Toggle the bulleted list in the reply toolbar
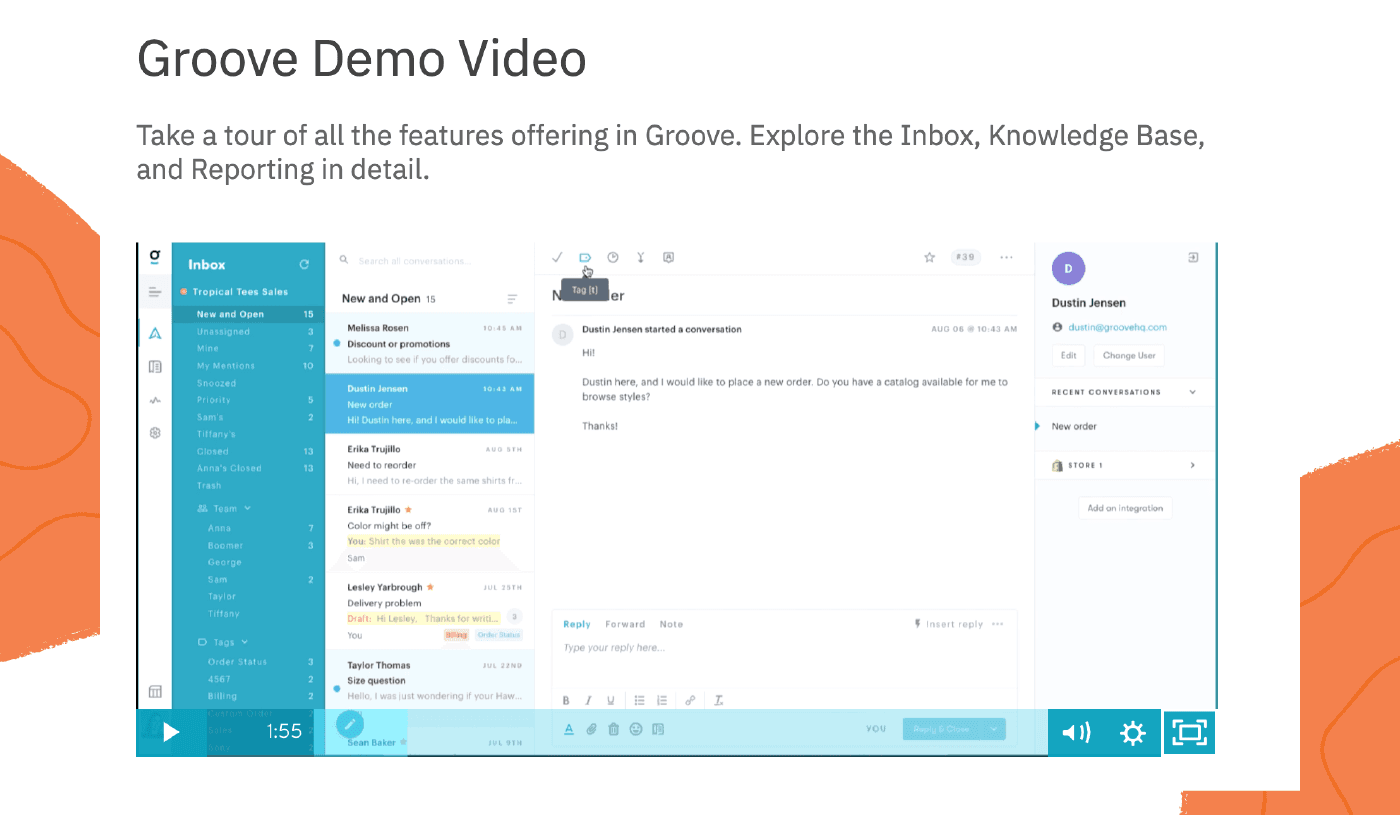 tap(640, 700)
